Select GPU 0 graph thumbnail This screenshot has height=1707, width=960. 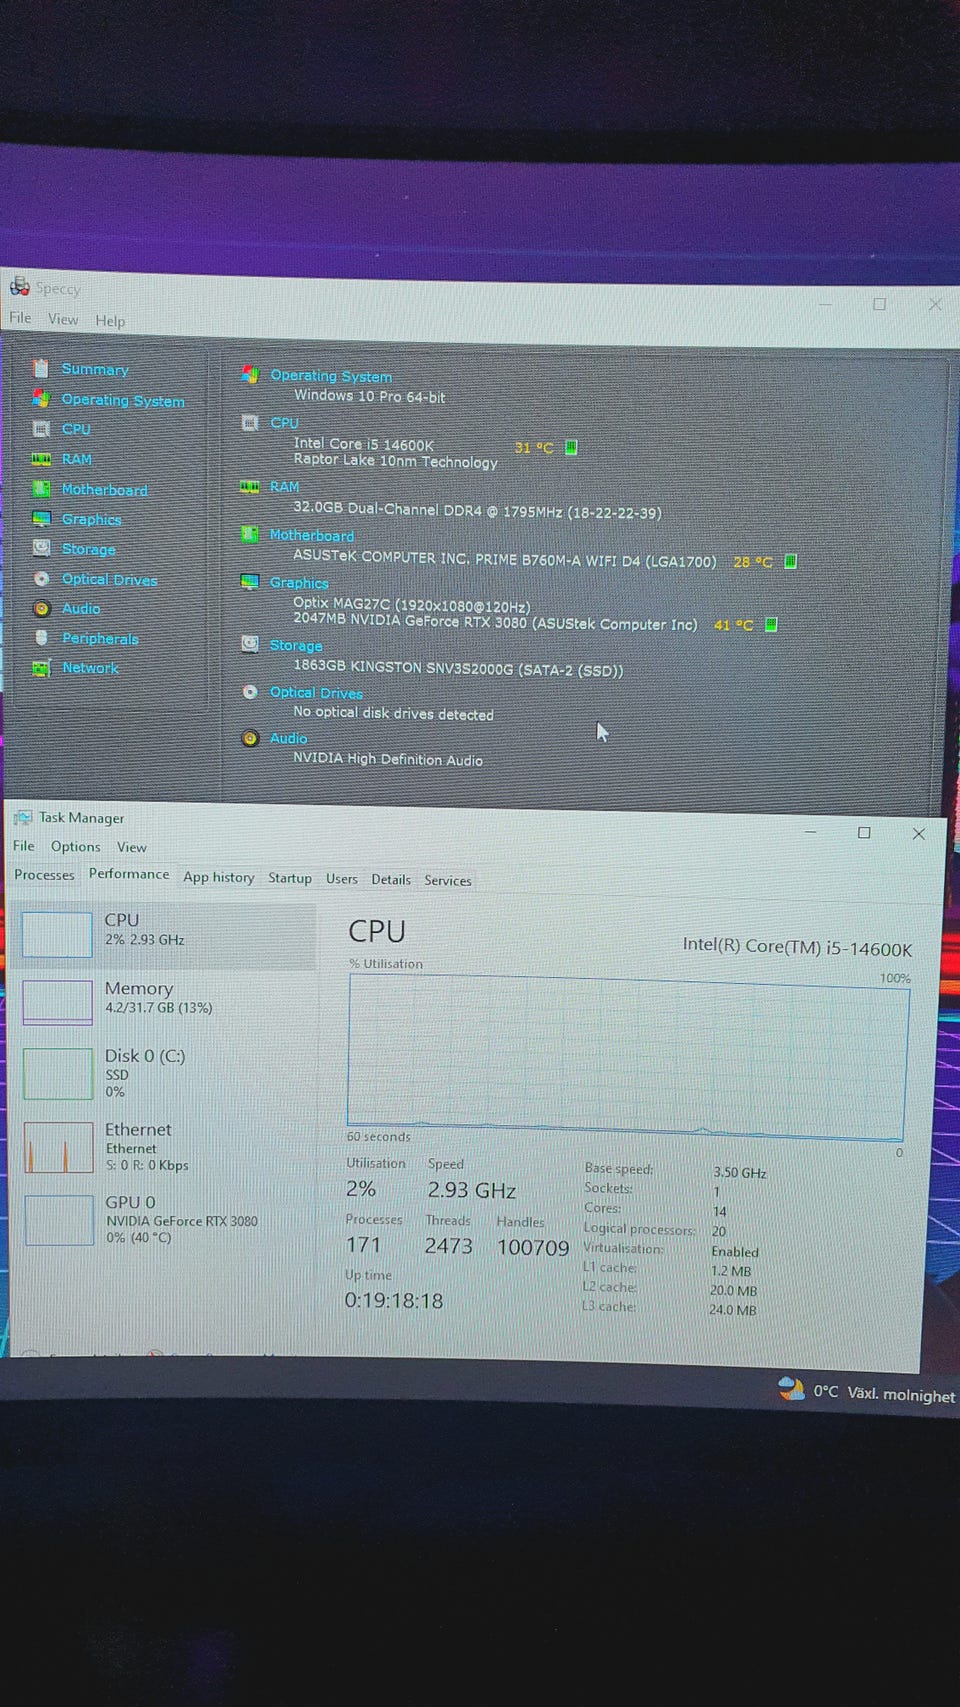click(x=59, y=1220)
